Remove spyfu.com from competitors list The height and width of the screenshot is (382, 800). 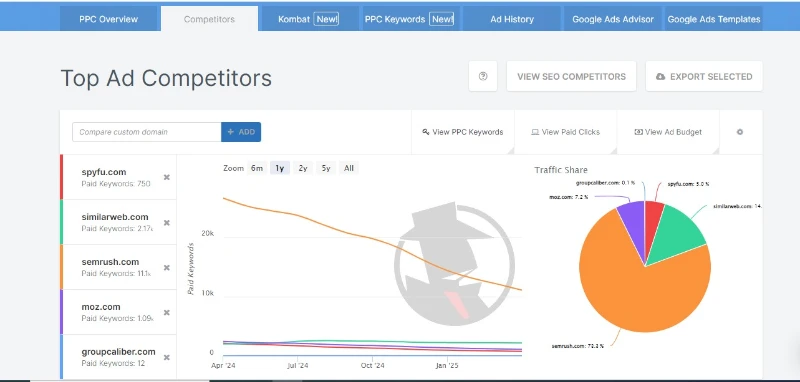pyautogui.click(x=166, y=177)
